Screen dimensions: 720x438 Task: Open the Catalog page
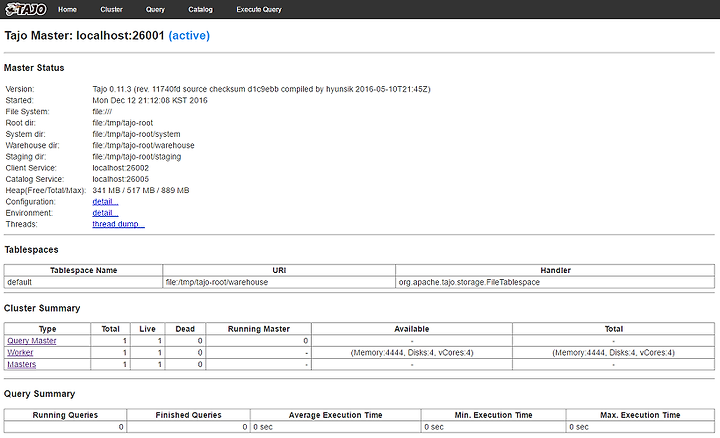click(201, 10)
